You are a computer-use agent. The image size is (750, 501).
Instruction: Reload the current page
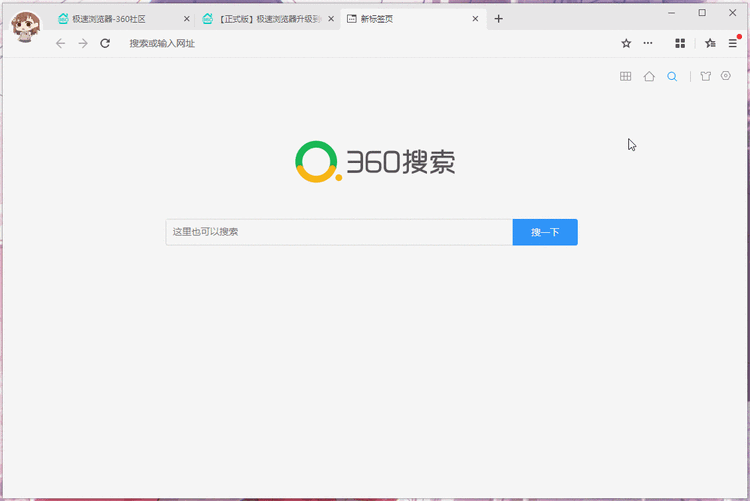pos(105,44)
